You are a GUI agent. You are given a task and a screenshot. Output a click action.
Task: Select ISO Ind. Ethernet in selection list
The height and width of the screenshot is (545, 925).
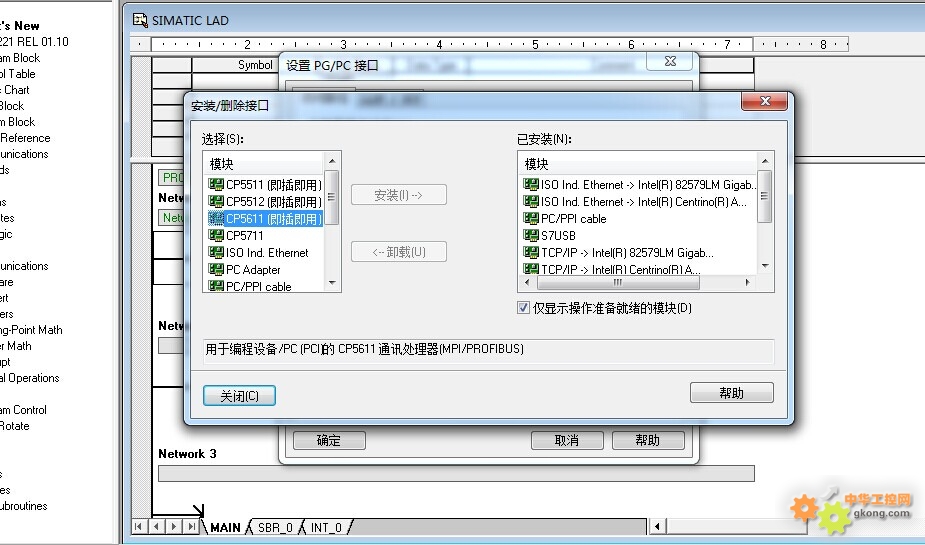coord(258,252)
